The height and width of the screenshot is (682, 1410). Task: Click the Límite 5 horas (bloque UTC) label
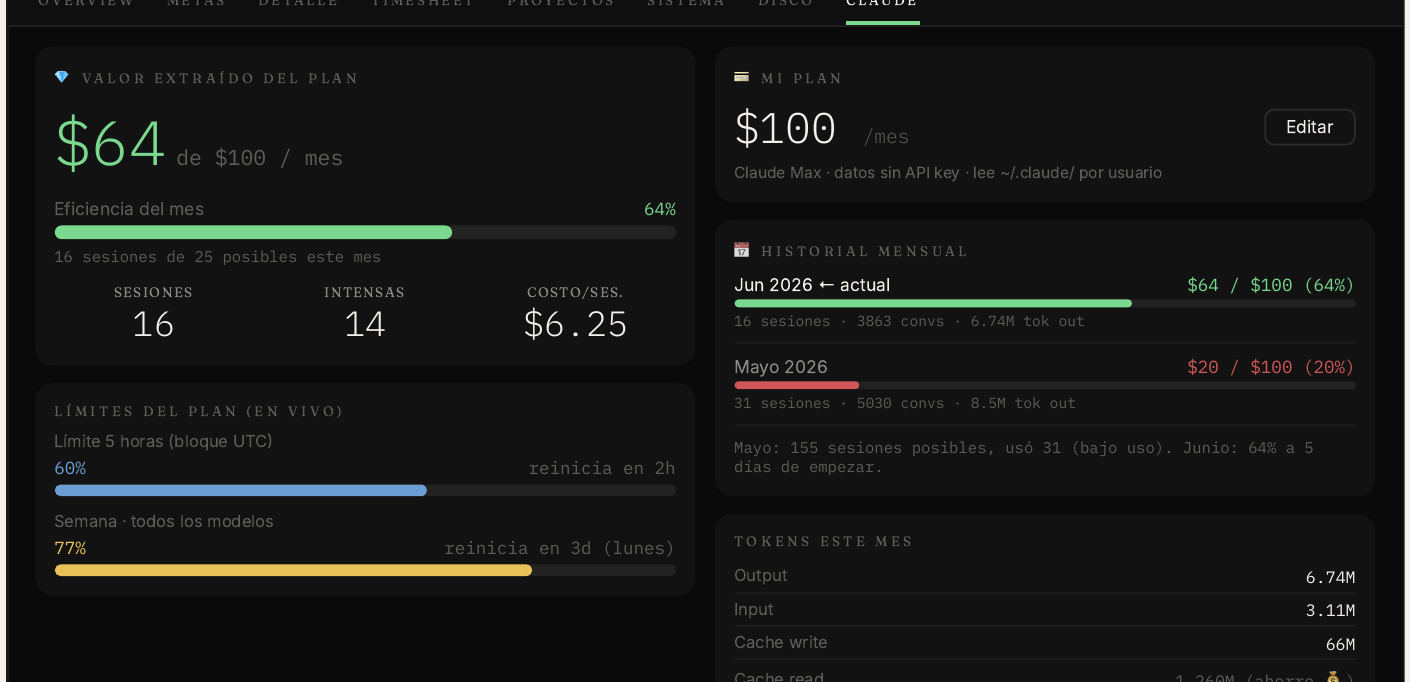click(x=163, y=441)
